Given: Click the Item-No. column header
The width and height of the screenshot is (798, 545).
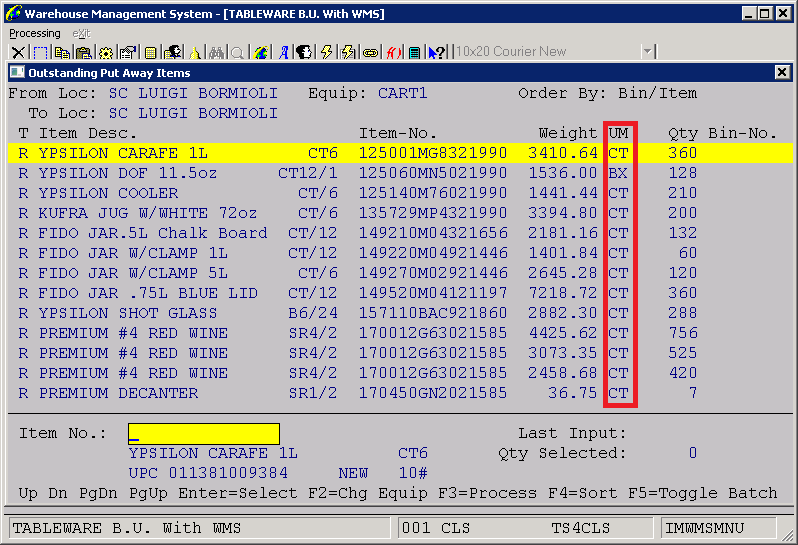Looking at the screenshot, I should [398, 133].
